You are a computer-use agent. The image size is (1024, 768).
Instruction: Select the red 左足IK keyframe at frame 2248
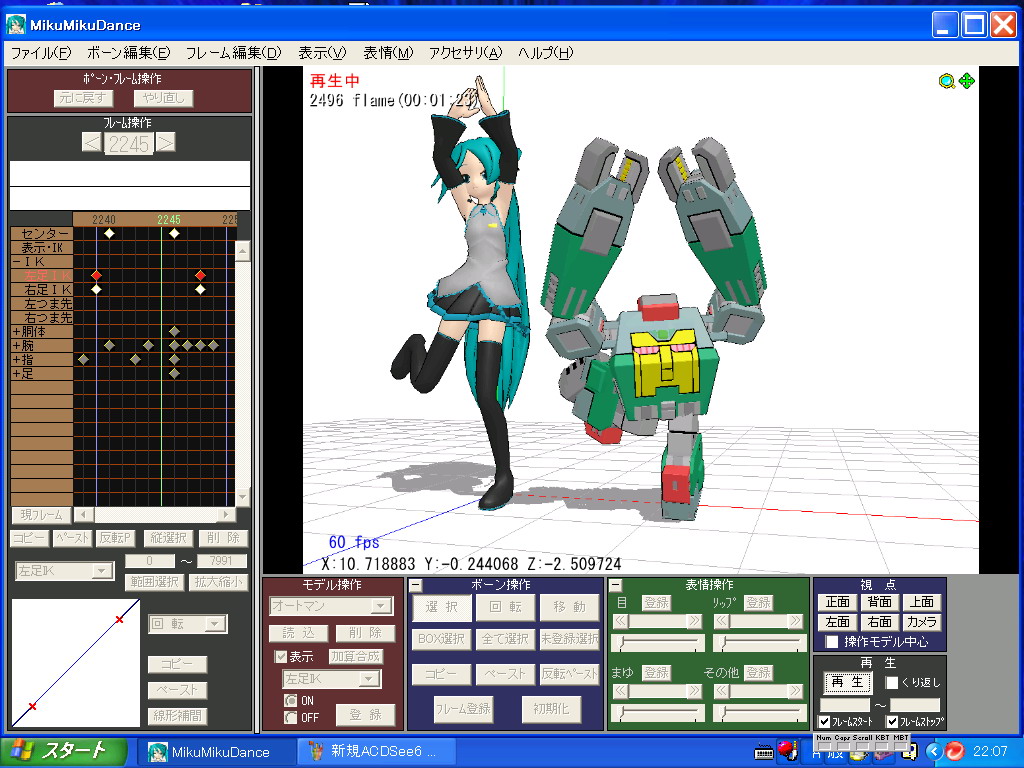tap(200, 276)
